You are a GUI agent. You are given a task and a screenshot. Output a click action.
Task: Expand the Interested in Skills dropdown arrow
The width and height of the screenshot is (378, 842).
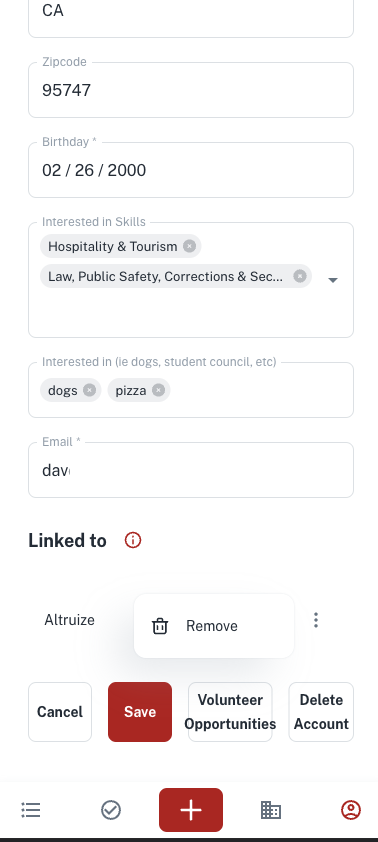(x=333, y=280)
